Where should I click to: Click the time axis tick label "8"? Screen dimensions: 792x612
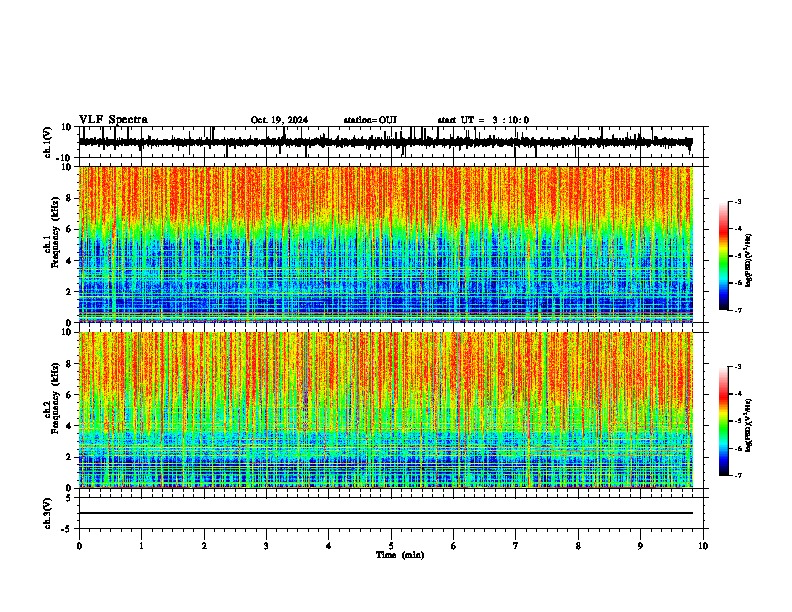[578, 546]
